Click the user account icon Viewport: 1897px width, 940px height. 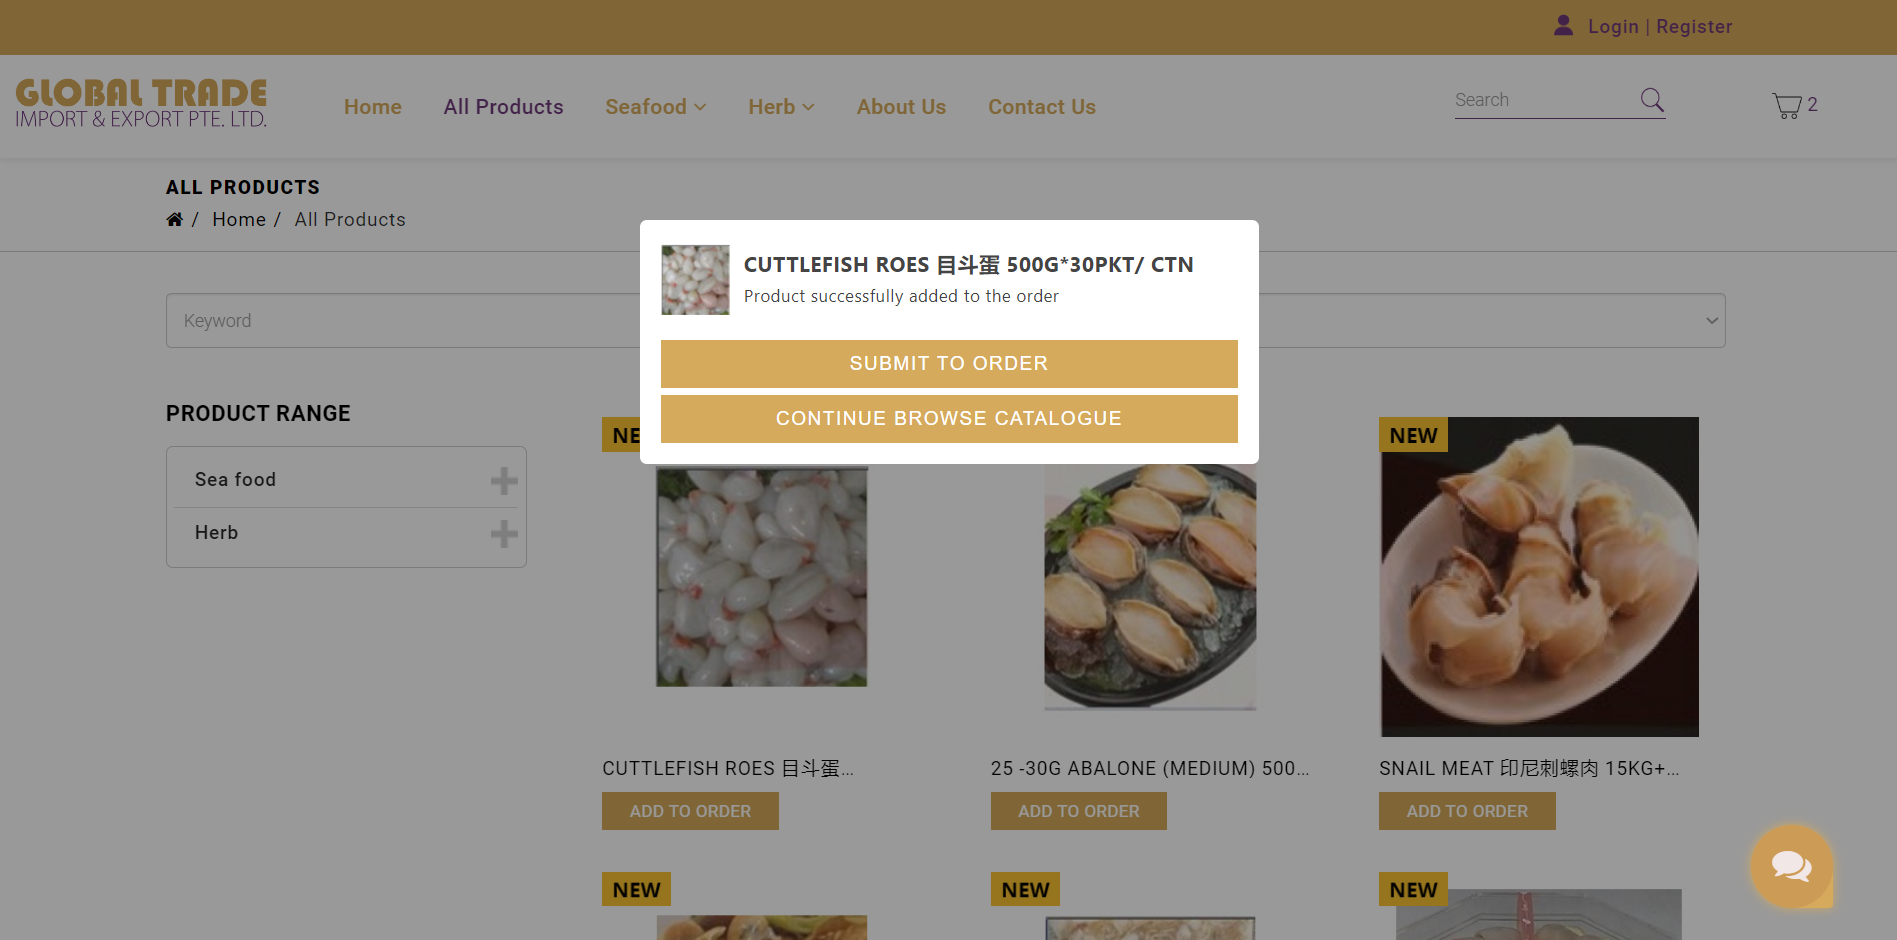(x=1563, y=26)
